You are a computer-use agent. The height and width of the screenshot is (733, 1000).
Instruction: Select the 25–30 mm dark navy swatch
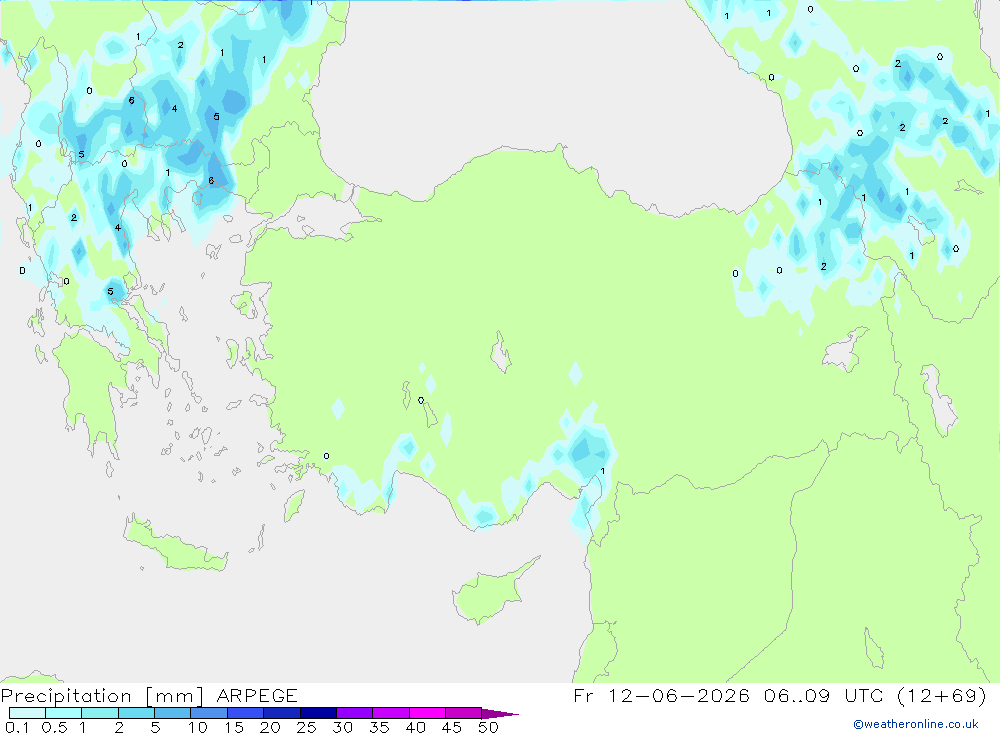[x=318, y=713]
